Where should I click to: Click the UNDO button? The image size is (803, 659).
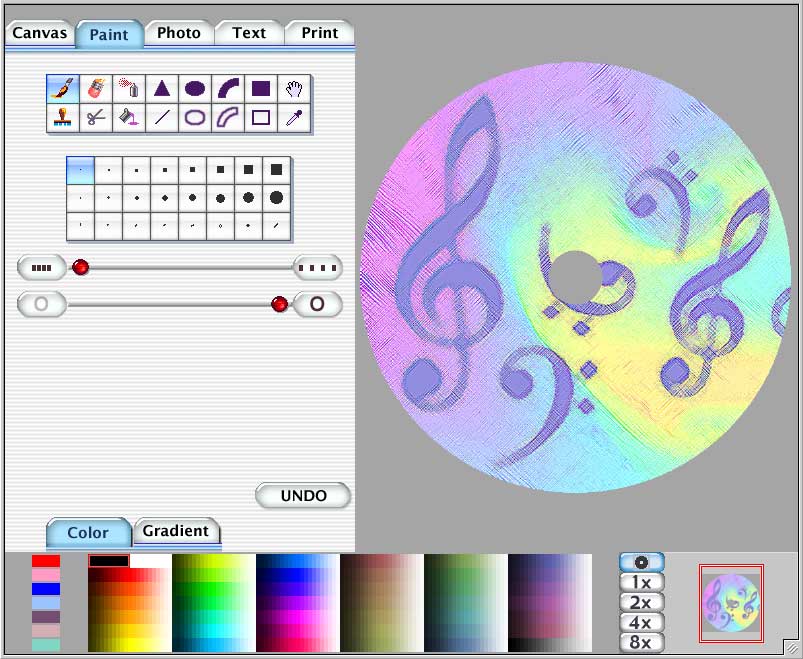click(x=303, y=496)
